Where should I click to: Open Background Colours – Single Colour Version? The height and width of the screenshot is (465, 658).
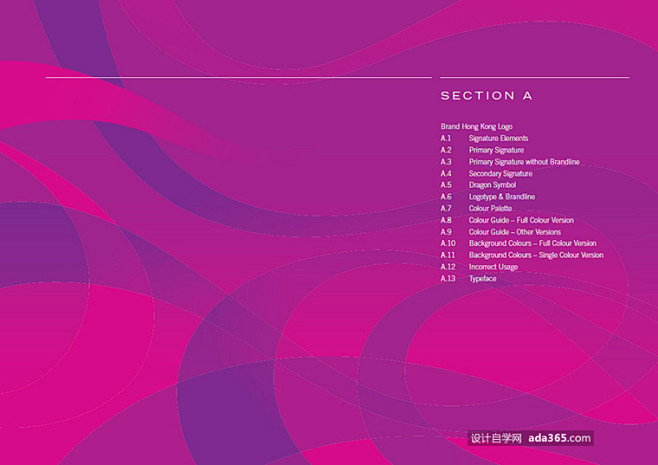tap(536, 255)
